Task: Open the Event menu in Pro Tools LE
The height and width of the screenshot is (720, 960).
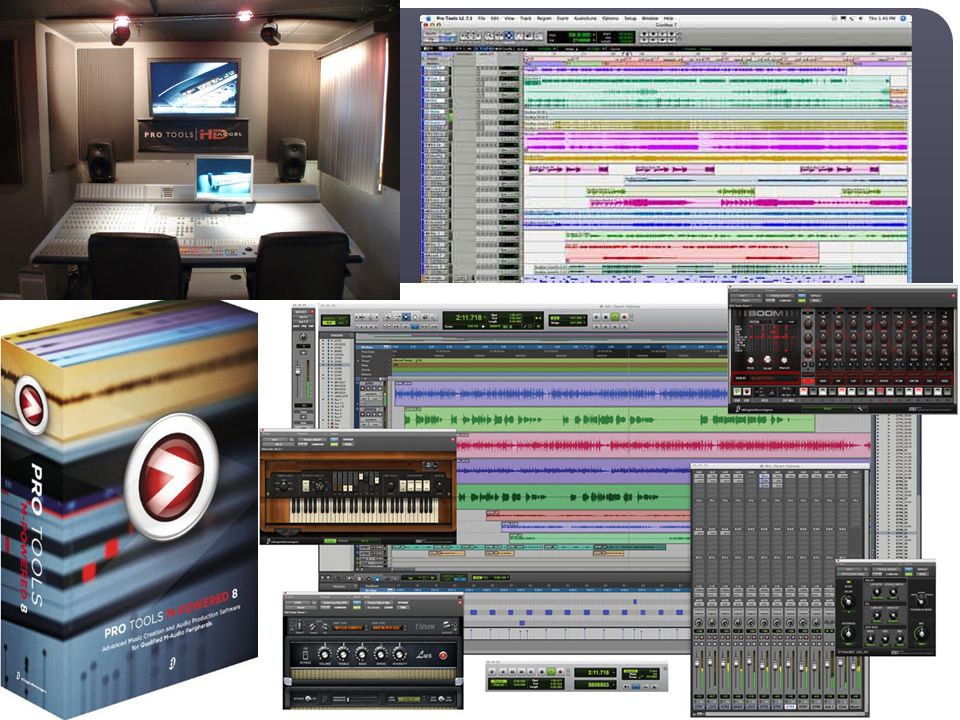Action: pyautogui.click(x=562, y=19)
